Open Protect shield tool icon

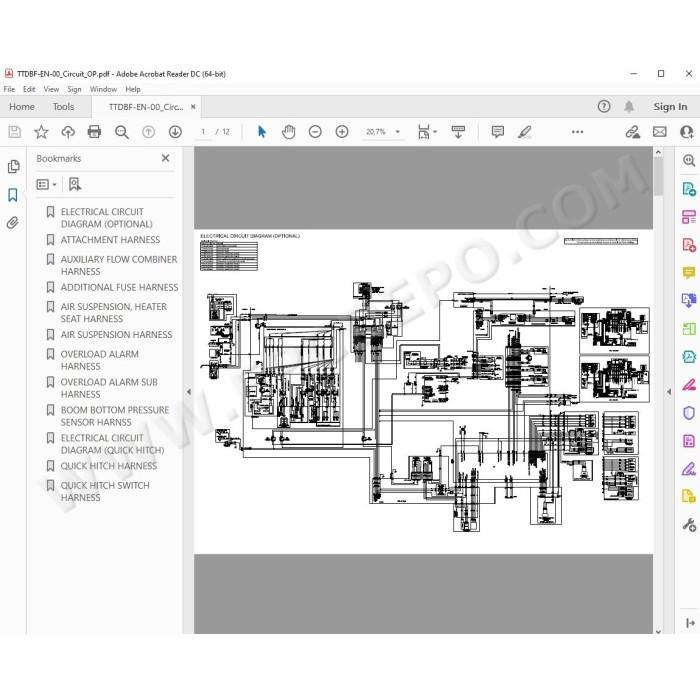pyautogui.click(x=688, y=413)
